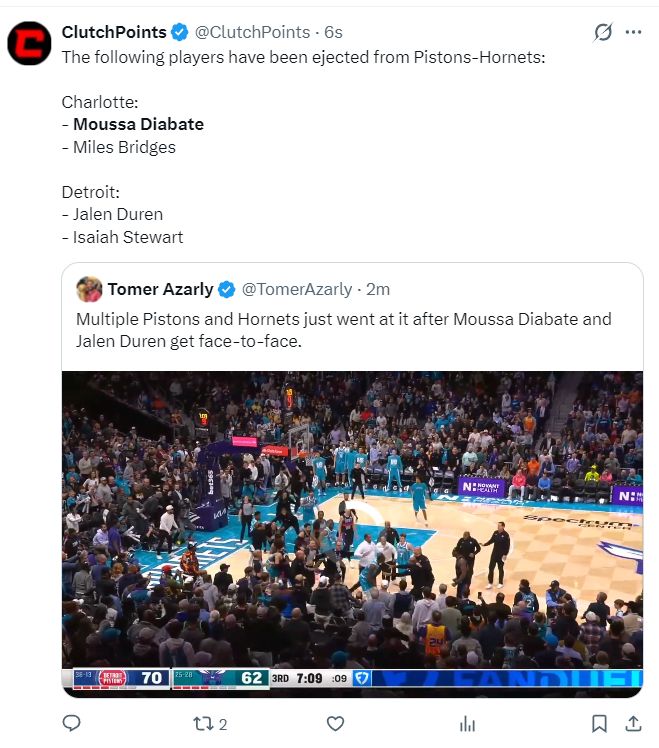Like the post with heart icon
The image size is (659, 748).
click(x=335, y=724)
